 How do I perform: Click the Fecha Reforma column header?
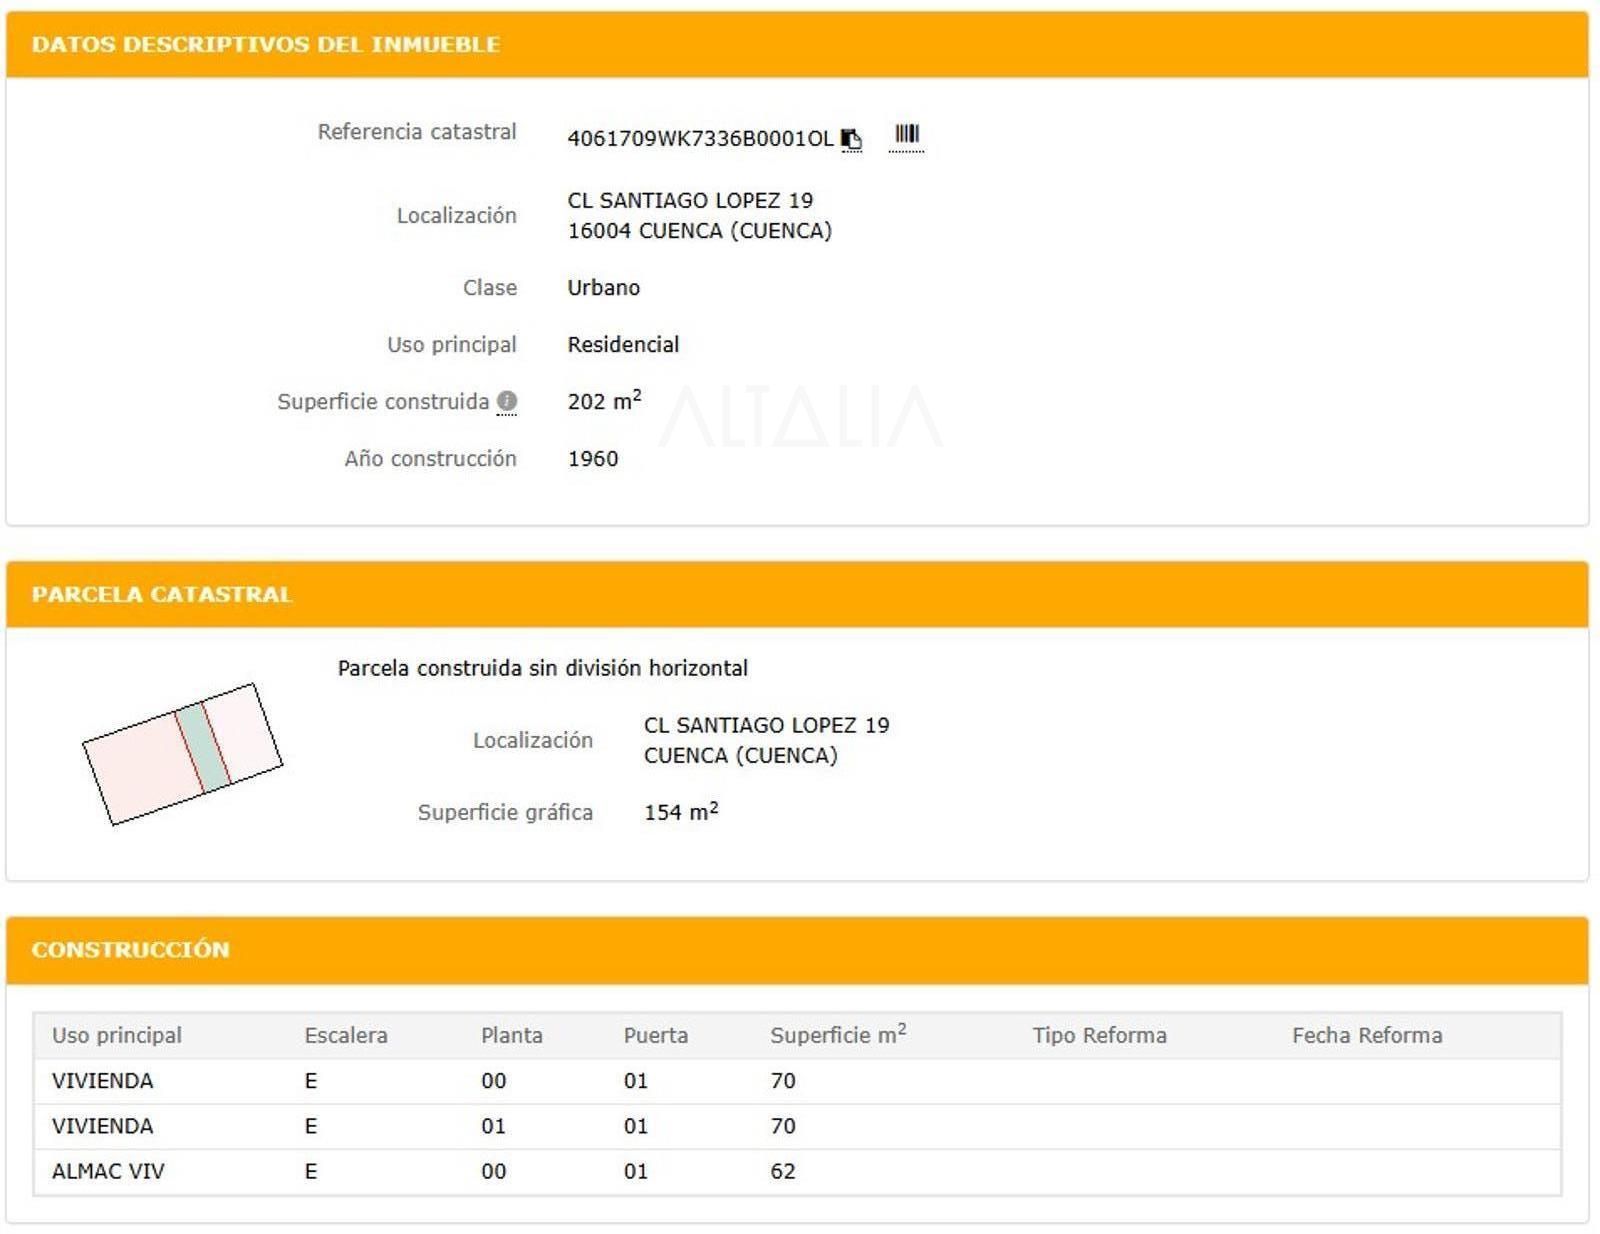tap(1366, 1036)
